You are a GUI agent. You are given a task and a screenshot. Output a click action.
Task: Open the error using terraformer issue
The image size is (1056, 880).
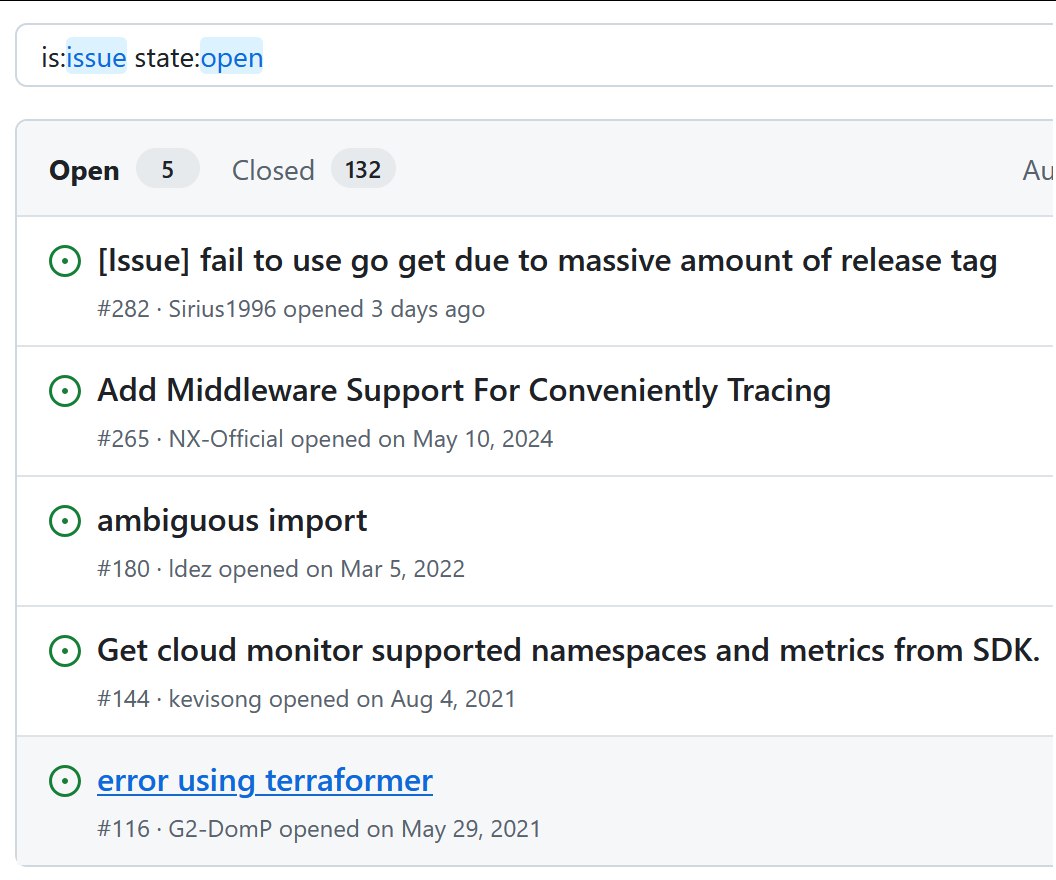click(x=265, y=780)
